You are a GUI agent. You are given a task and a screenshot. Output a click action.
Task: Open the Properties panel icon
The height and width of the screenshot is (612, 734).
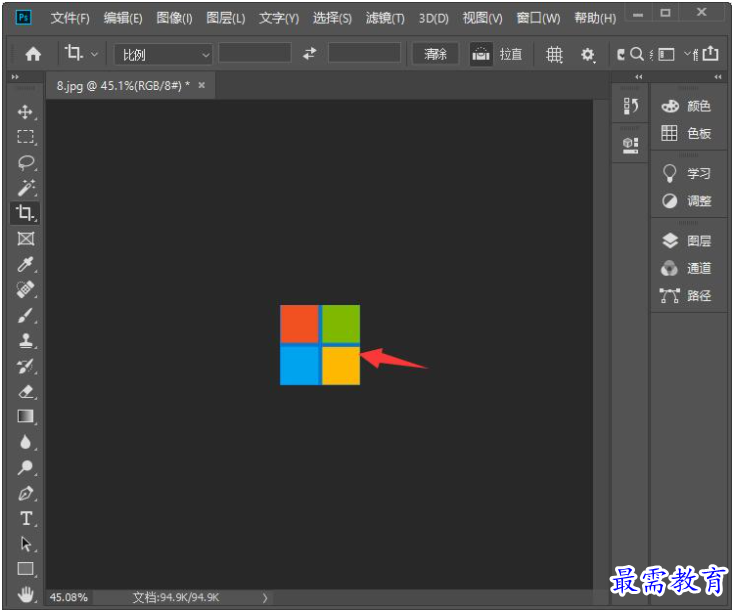click(630, 145)
